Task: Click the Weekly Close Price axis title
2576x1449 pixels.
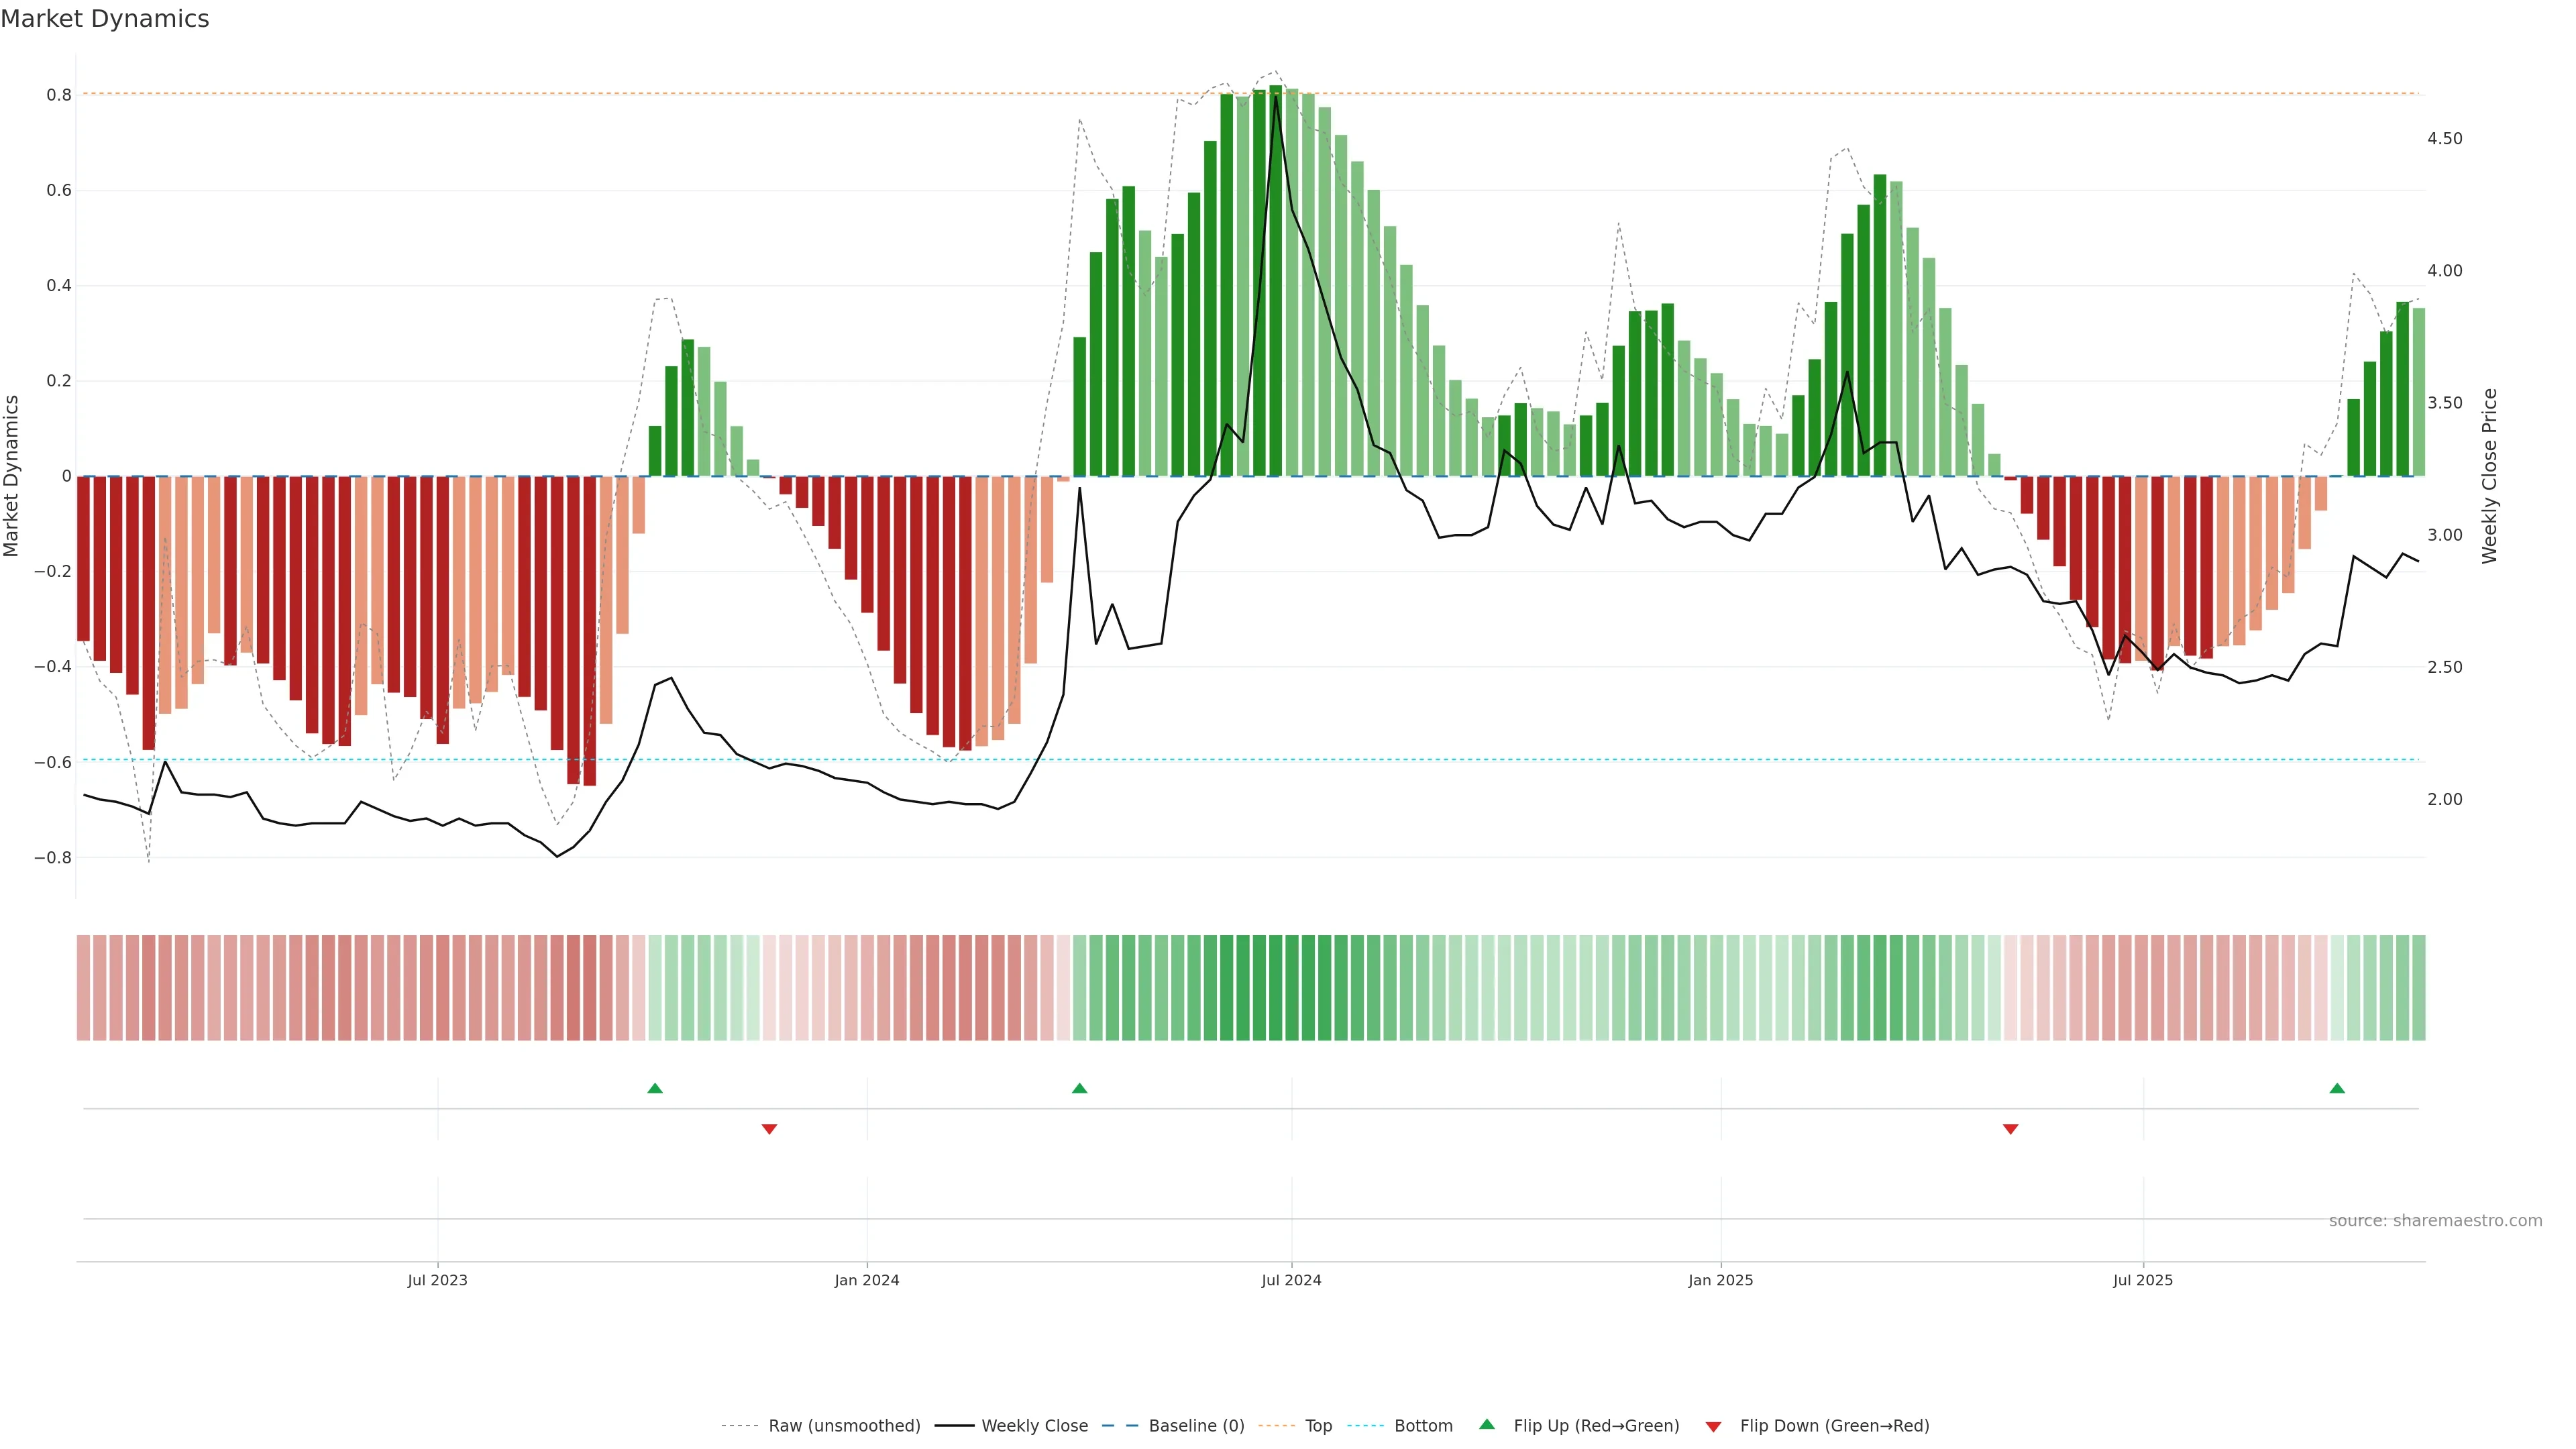Action: [x=2489, y=476]
